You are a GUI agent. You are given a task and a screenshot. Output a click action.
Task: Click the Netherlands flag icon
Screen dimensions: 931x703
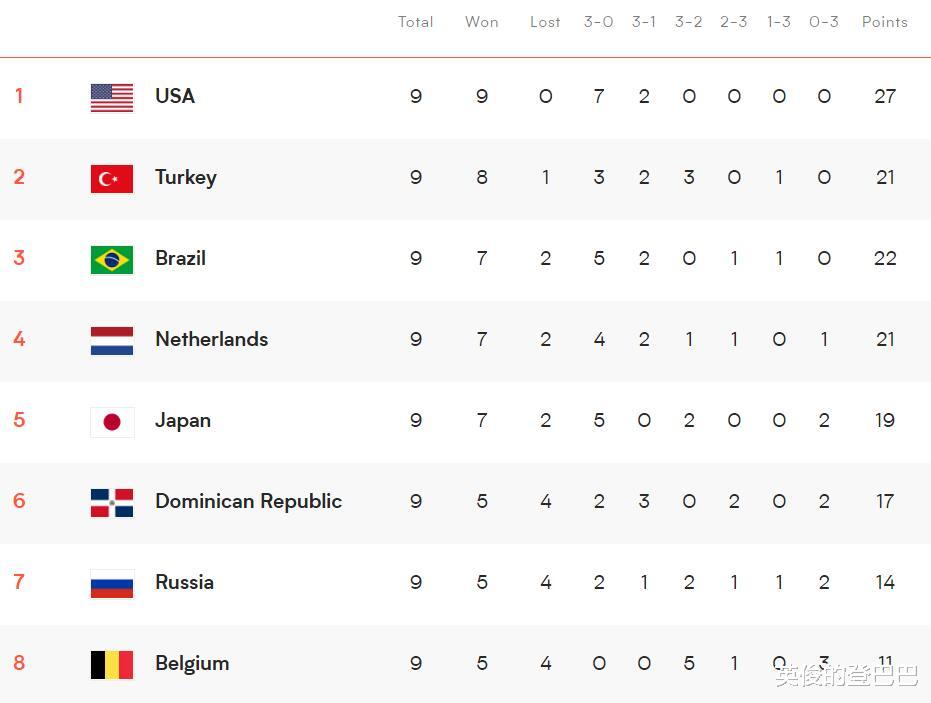112,340
